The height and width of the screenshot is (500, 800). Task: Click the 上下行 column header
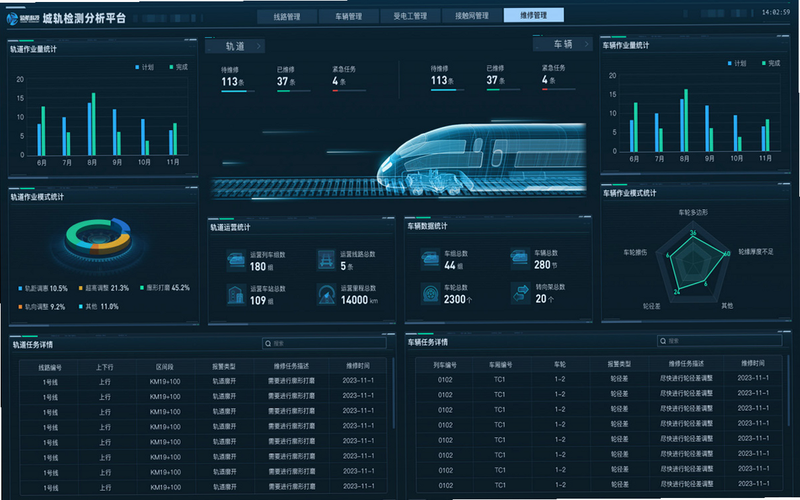tap(105, 367)
